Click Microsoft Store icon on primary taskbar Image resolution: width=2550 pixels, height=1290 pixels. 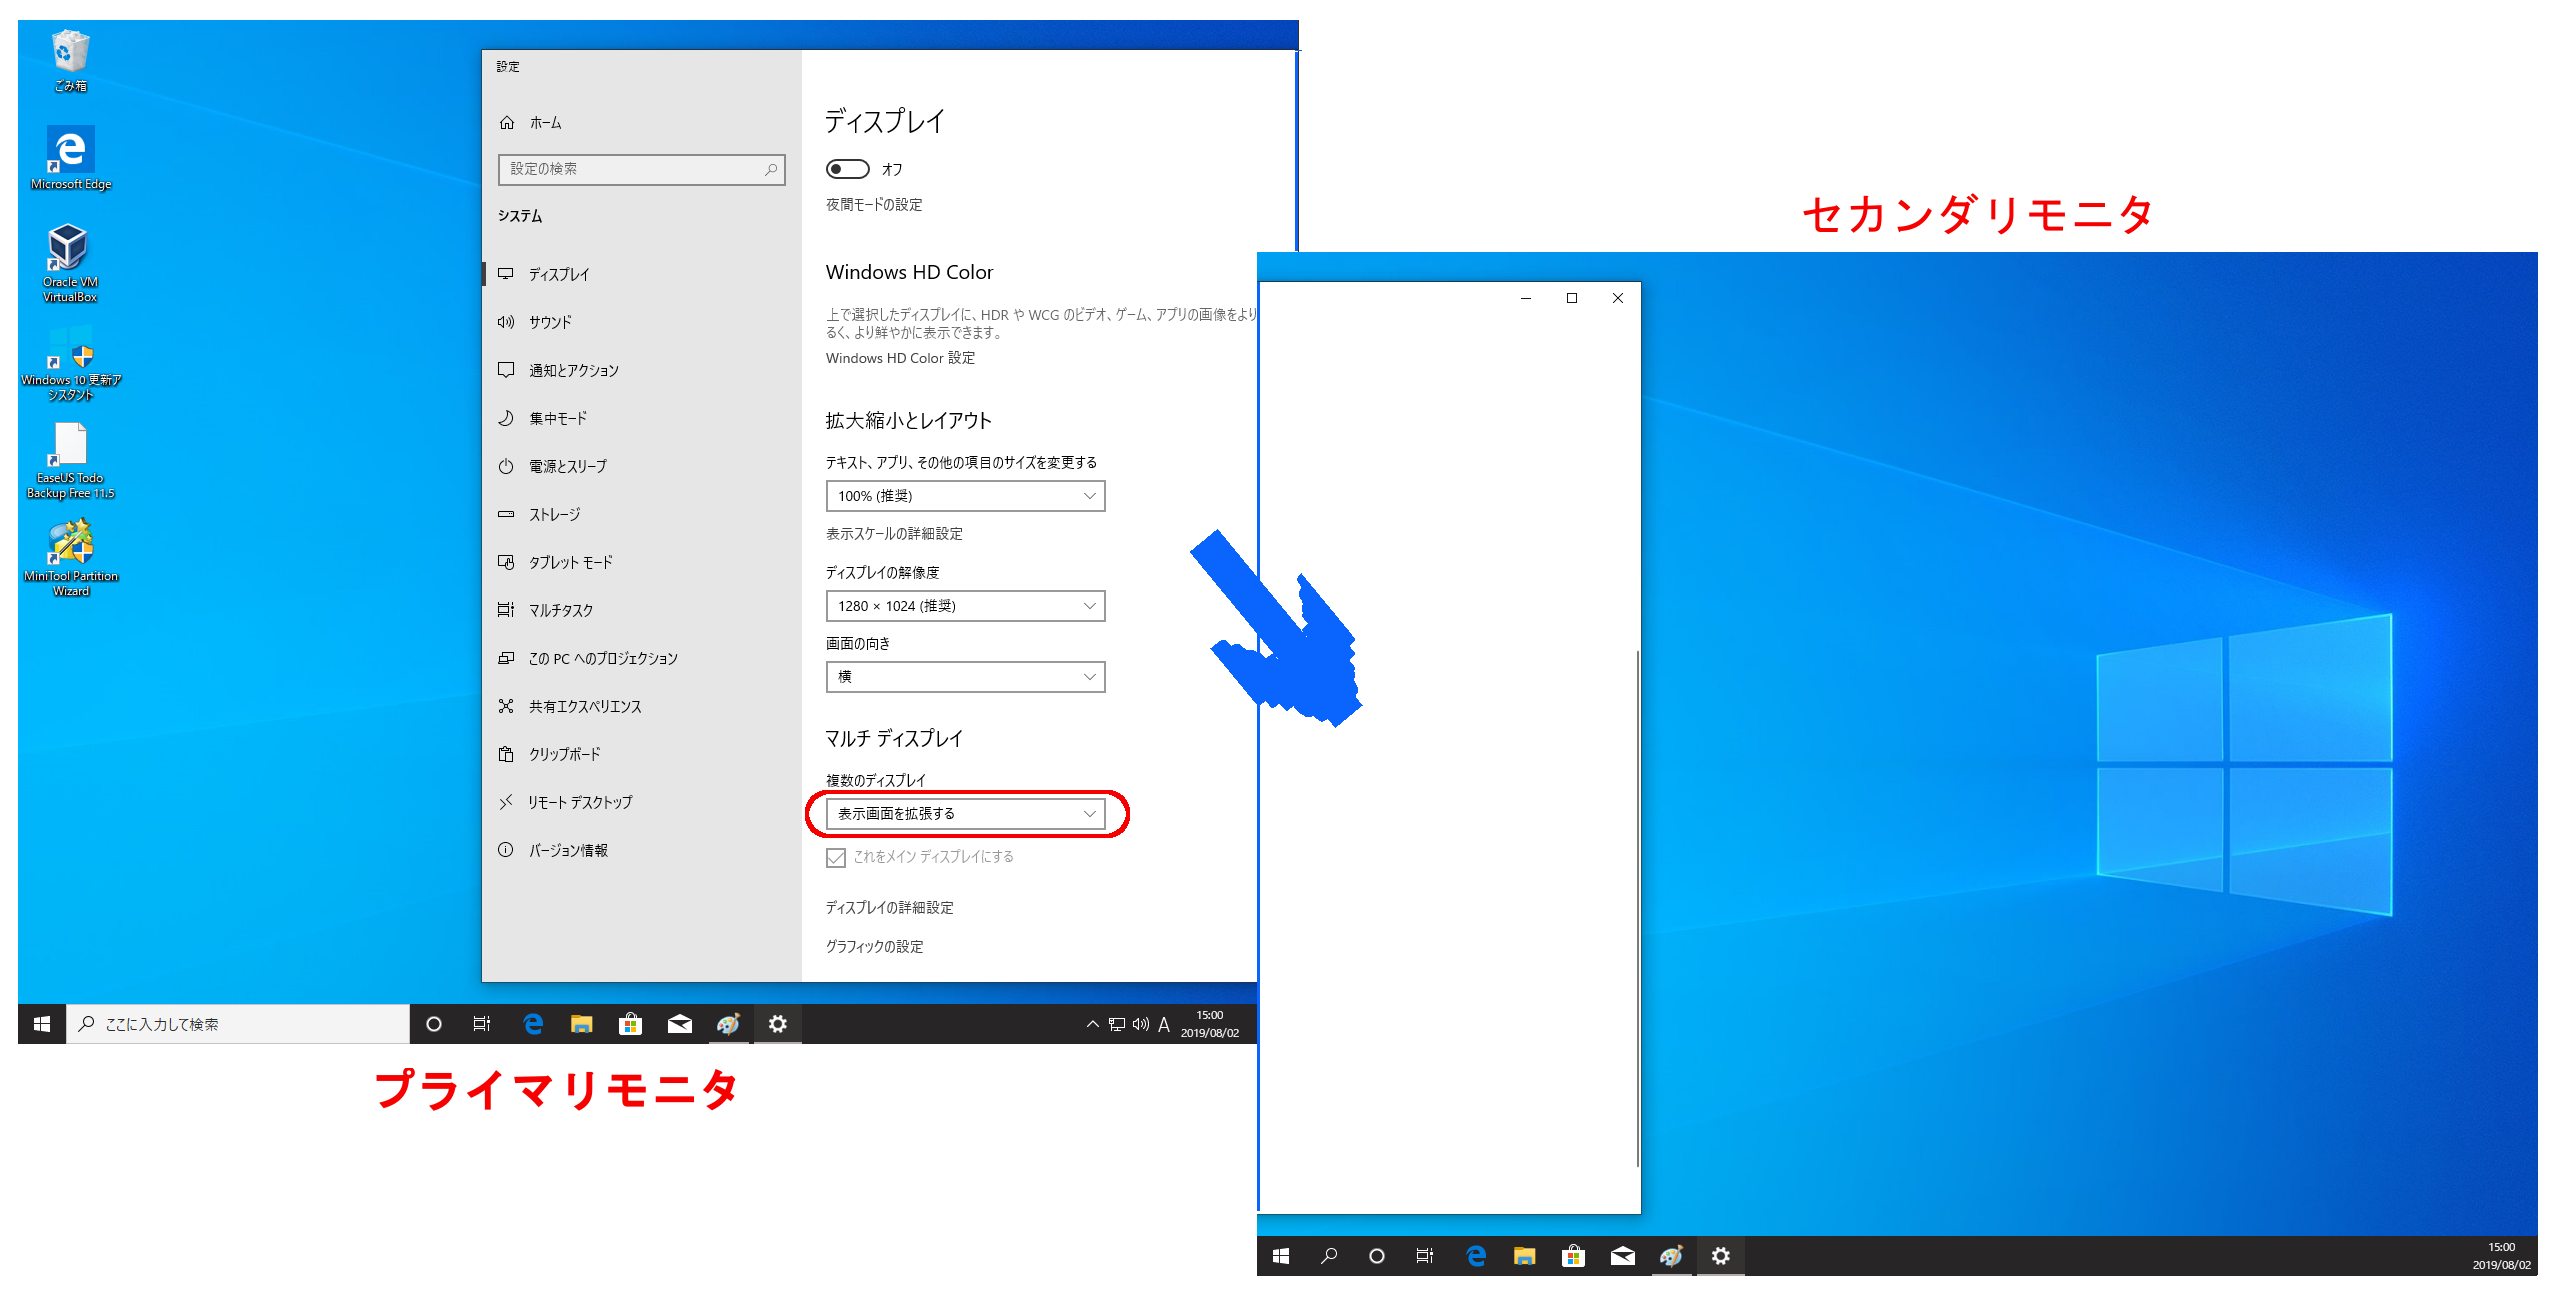point(630,1023)
